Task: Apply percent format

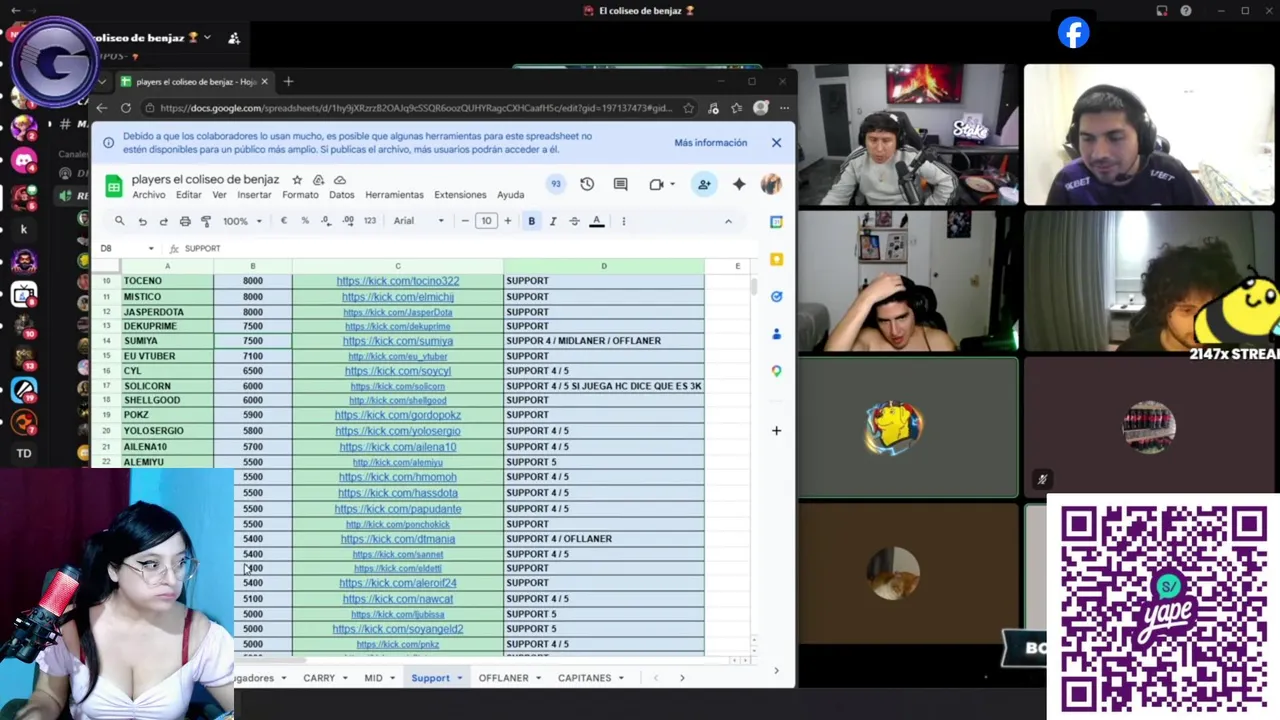Action: (305, 221)
